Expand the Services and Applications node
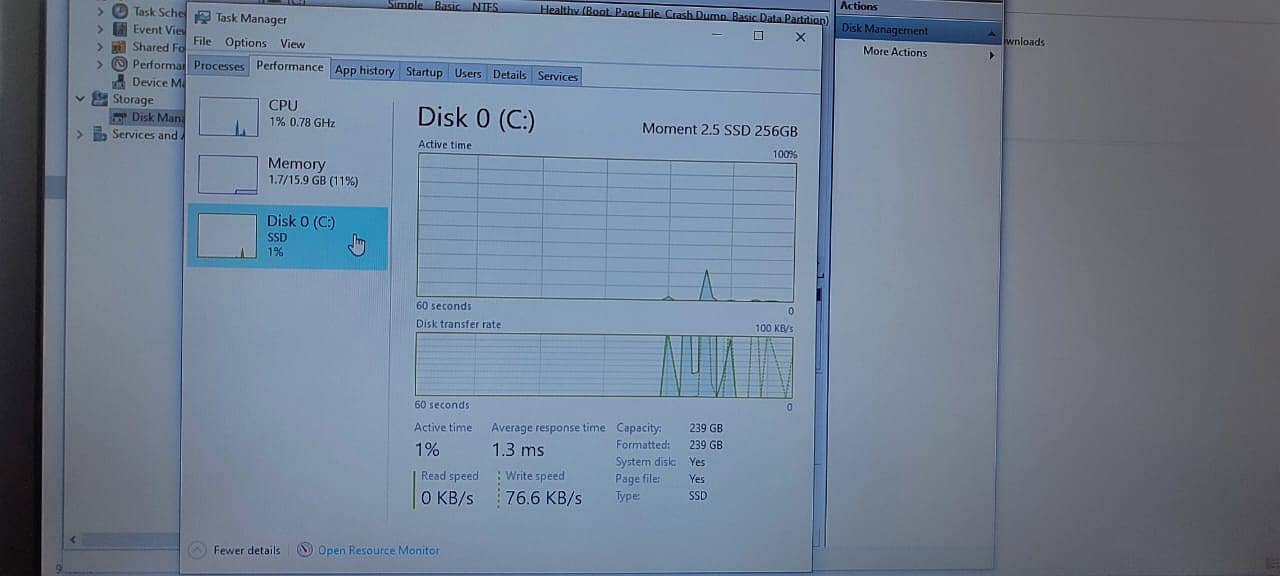Screen dimensions: 1280x576 (x=80, y=135)
